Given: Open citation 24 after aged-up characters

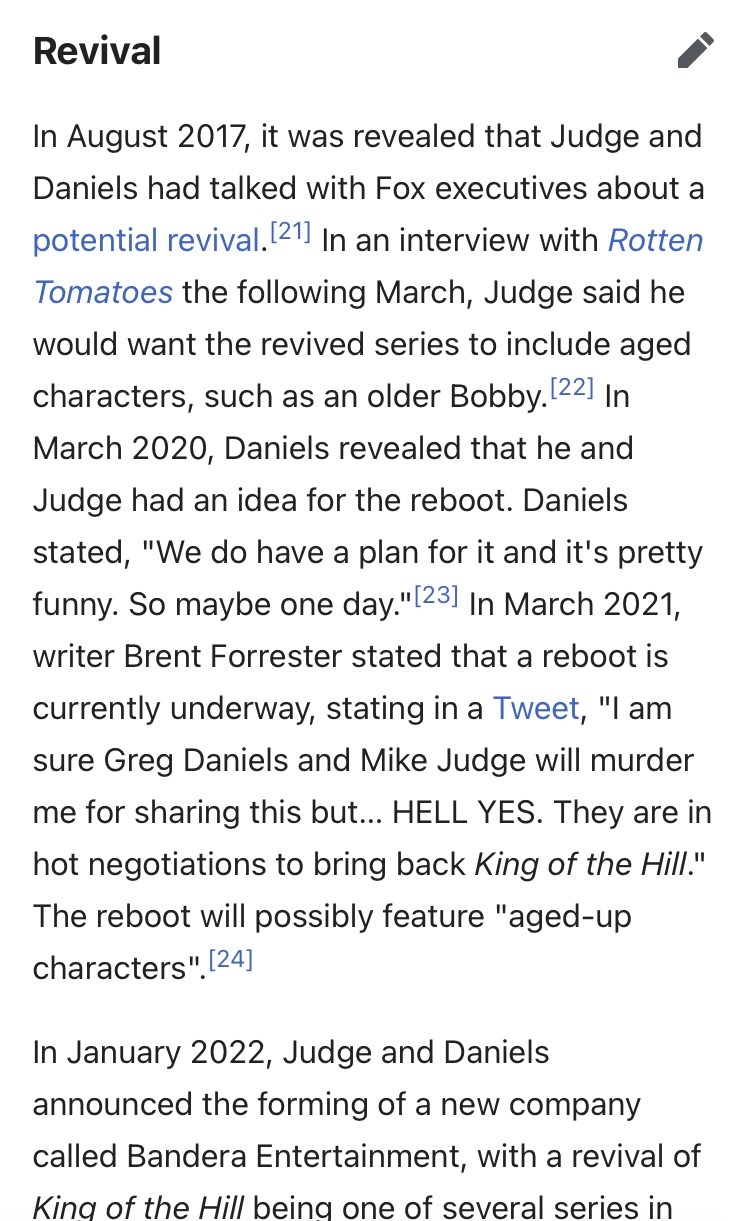Looking at the screenshot, I should click(231, 961).
